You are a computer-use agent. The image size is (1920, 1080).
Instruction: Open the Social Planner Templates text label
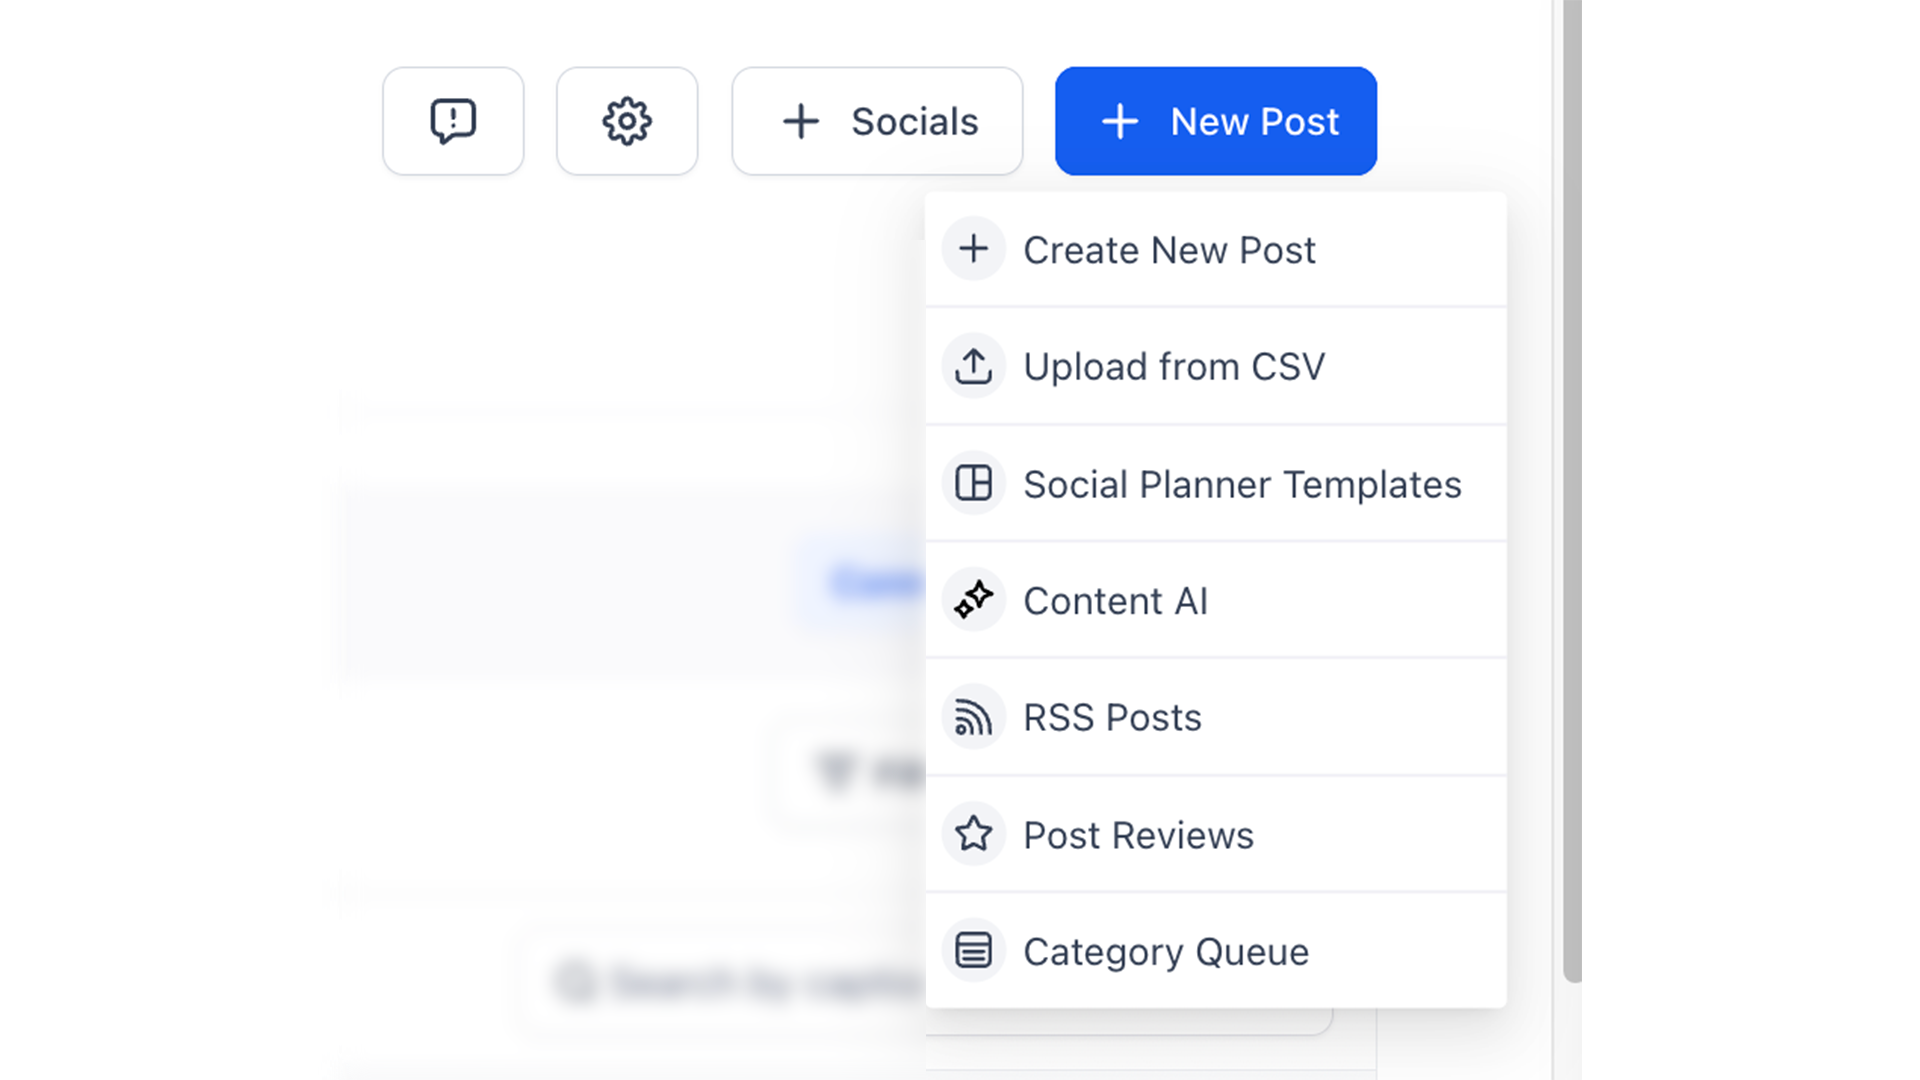pyautogui.click(x=1242, y=484)
